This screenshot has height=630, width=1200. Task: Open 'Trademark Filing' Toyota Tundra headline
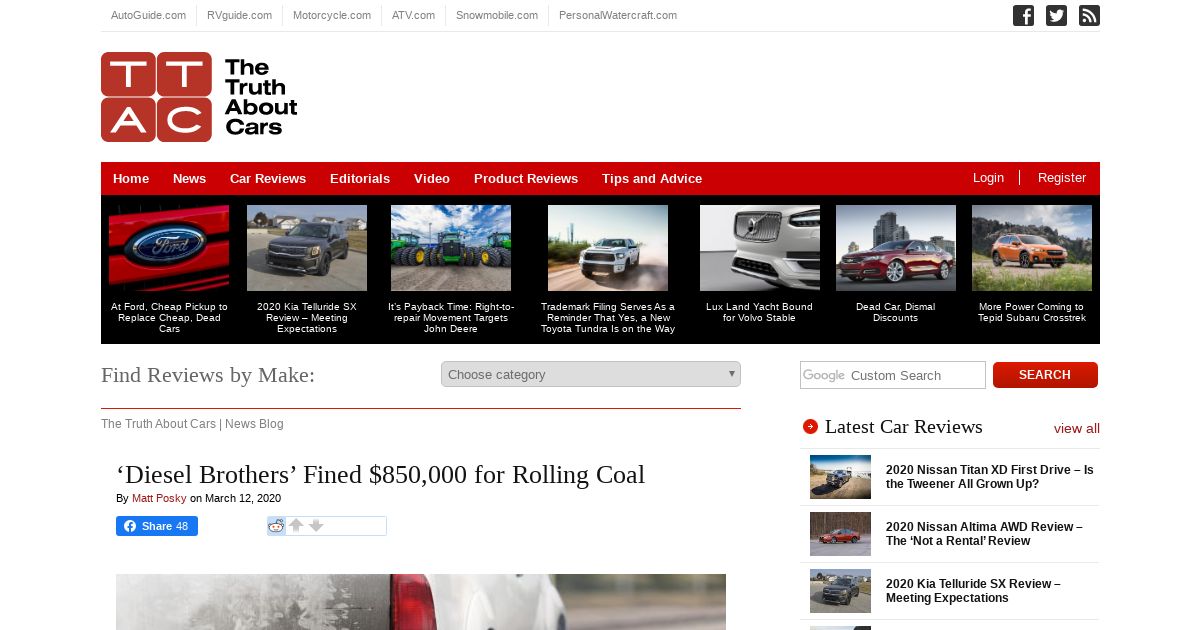[608, 318]
